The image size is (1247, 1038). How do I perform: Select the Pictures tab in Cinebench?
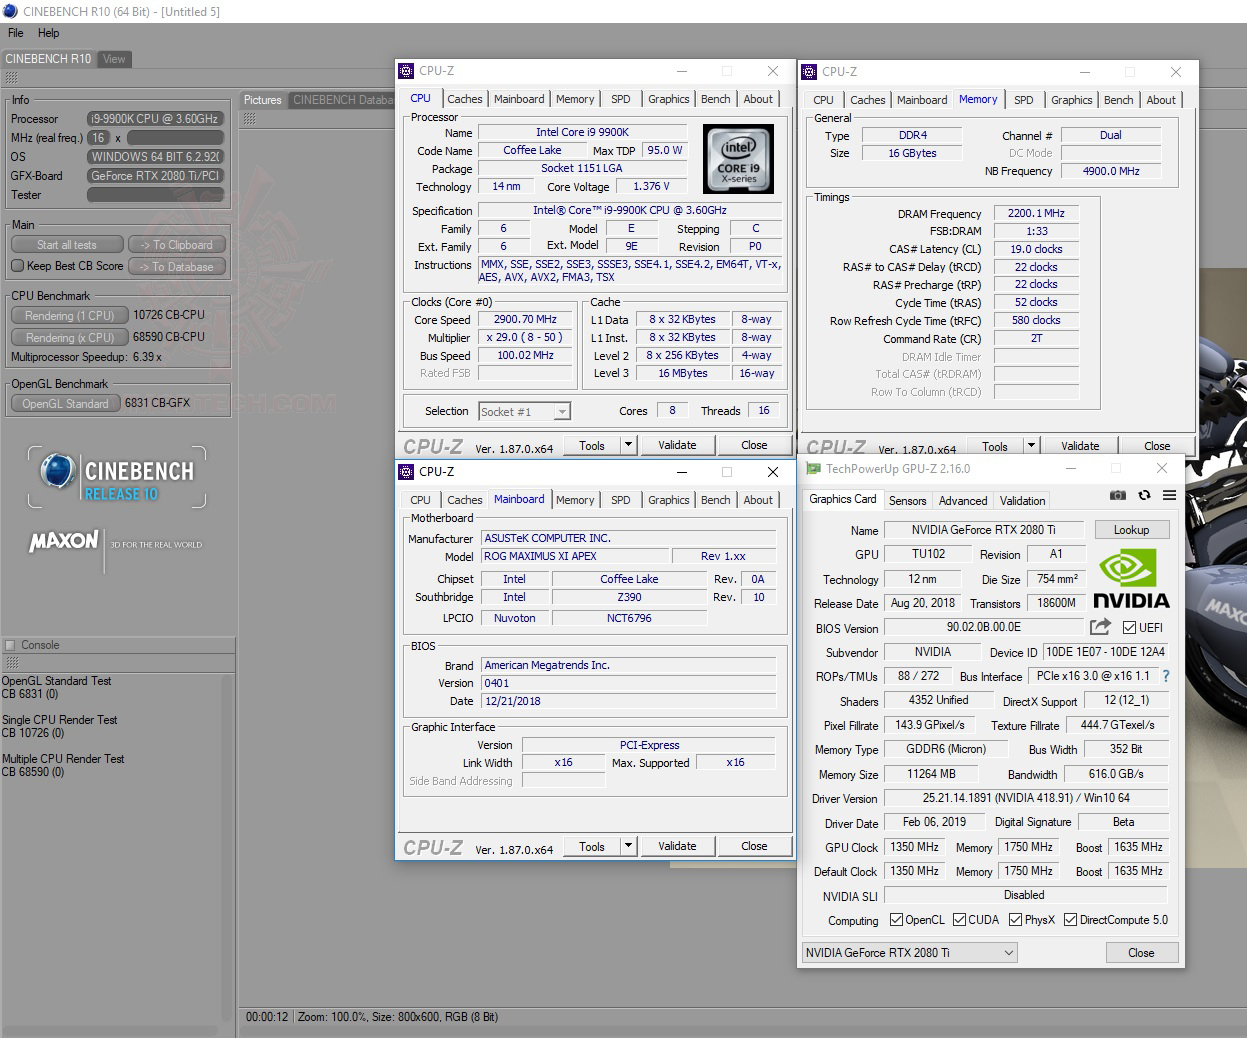(263, 100)
